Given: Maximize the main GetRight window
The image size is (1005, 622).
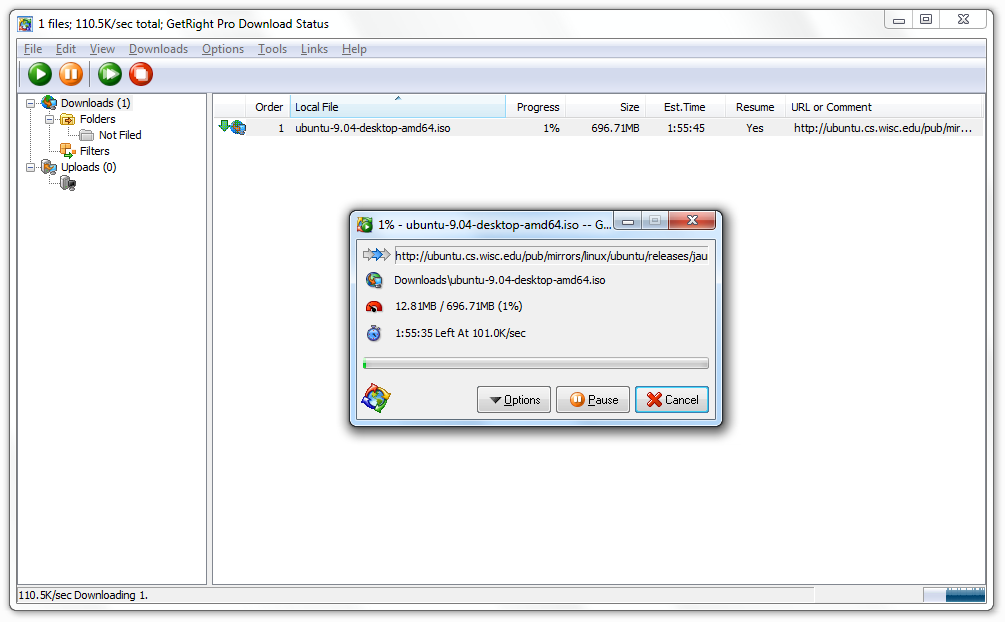Looking at the screenshot, I should 926,20.
